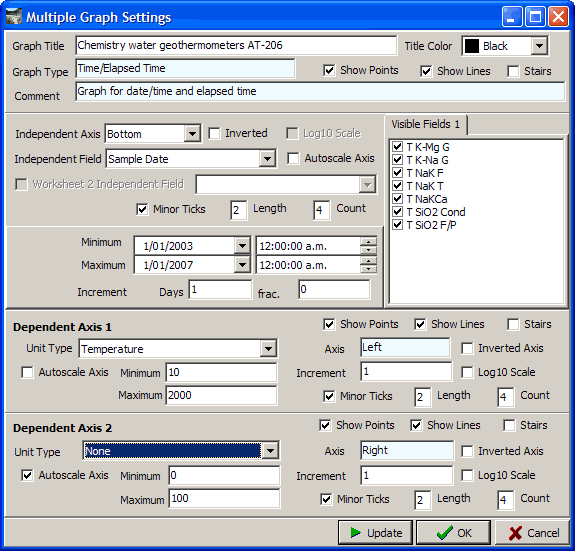This screenshot has height=551, width=575.
Task: Increase the Minimum time using spinner up arrow
Action: (368, 242)
